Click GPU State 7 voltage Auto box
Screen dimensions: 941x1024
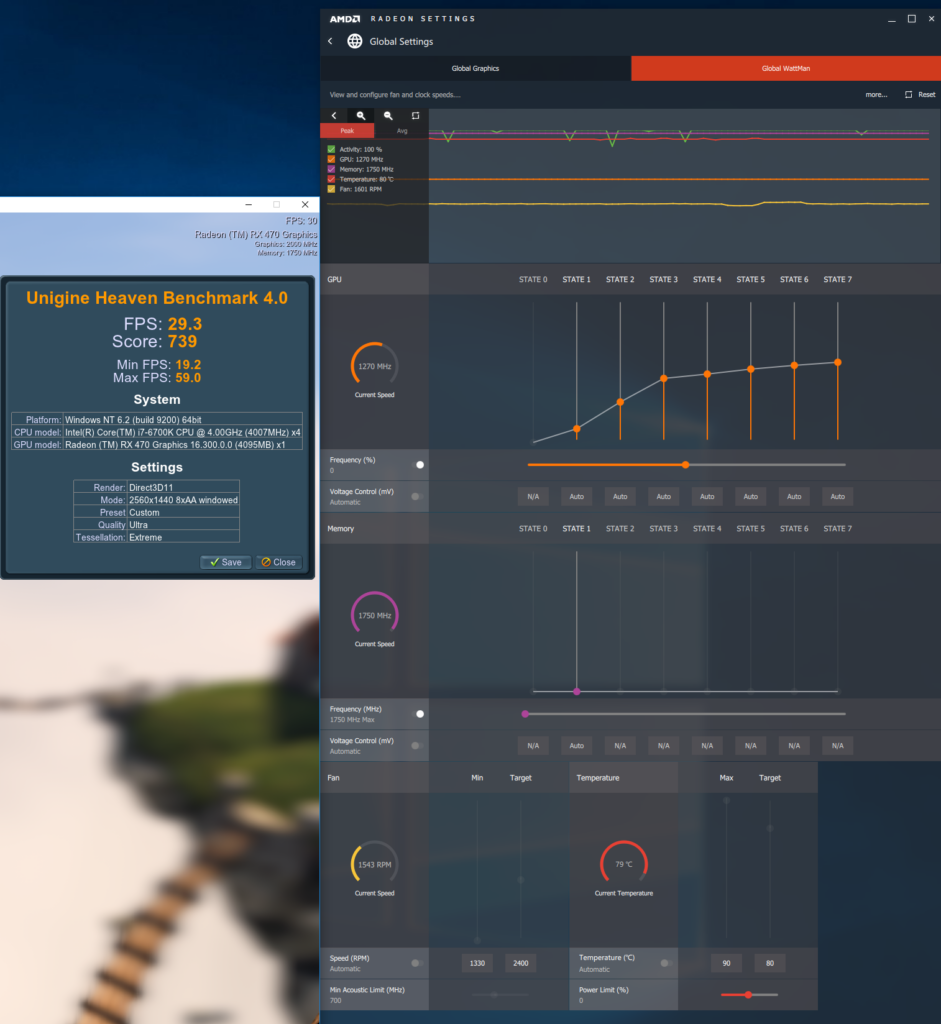(837, 496)
